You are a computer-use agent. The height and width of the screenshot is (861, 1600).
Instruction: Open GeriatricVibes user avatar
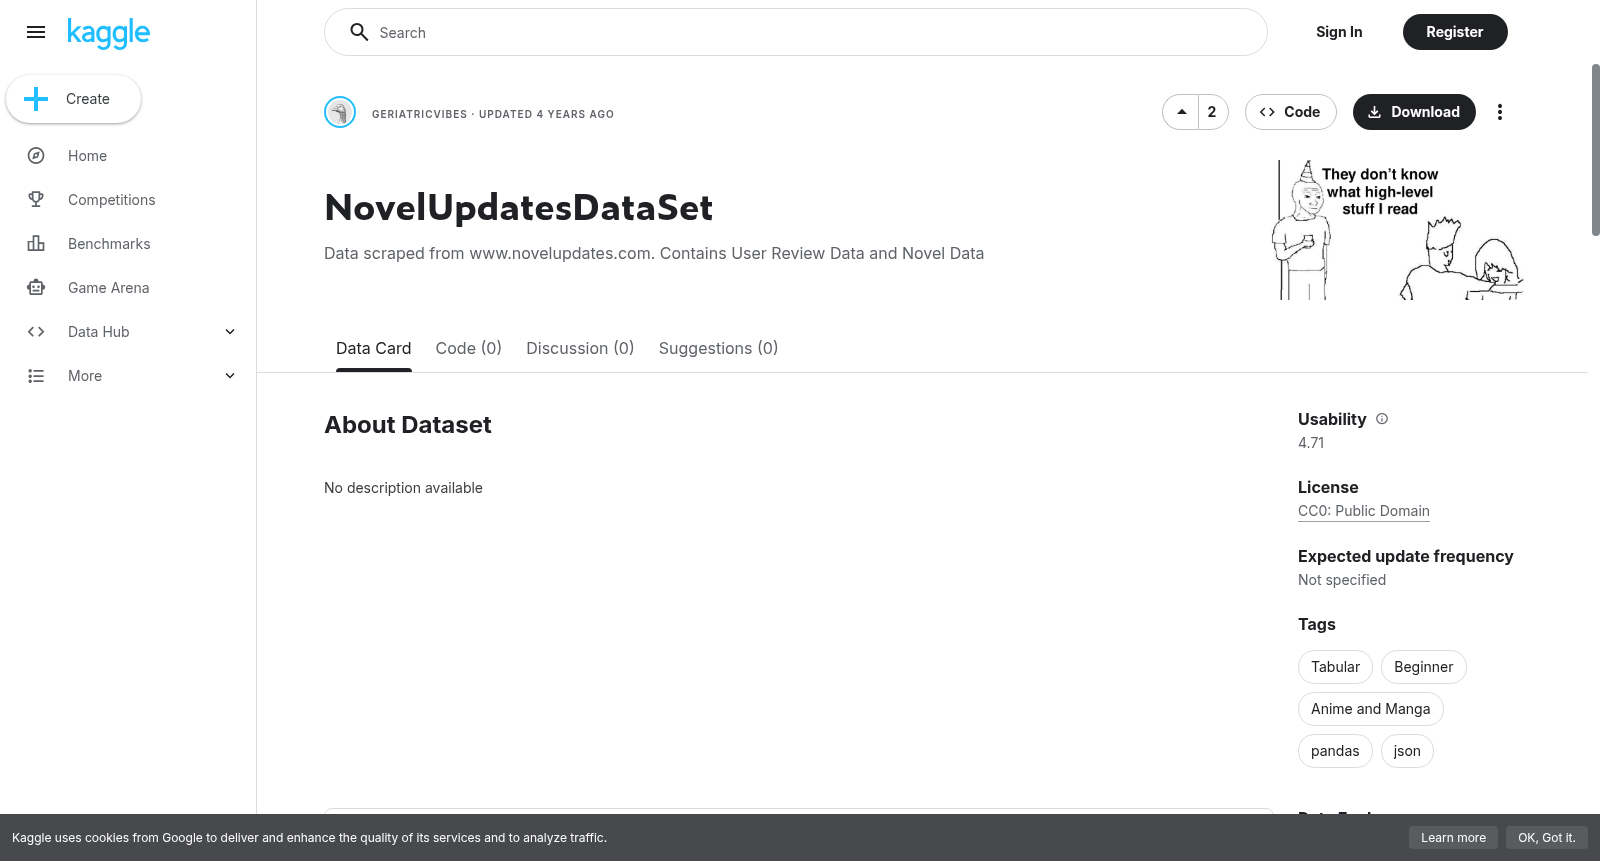[340, 112]
